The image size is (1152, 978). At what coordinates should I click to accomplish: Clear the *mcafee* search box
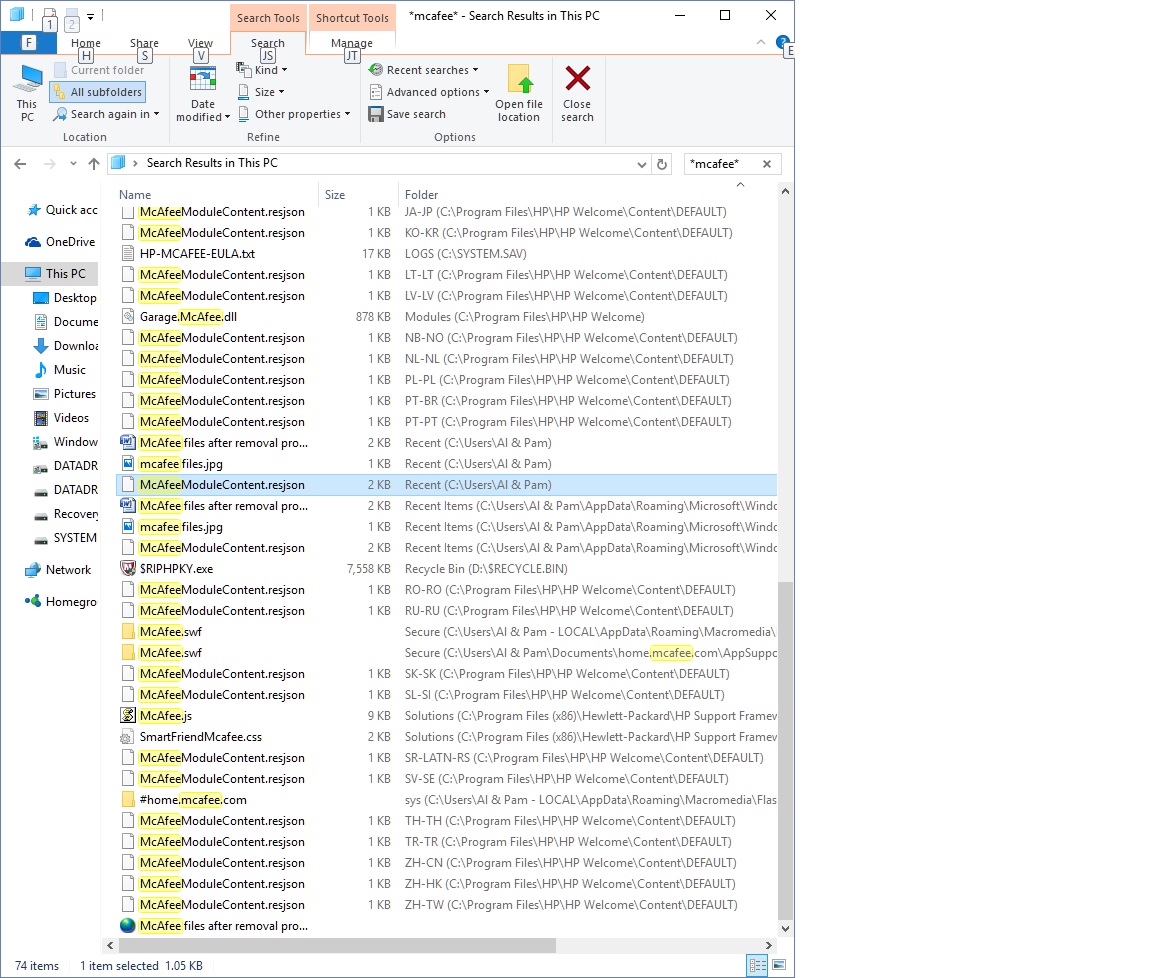click(x=767, y=164)
